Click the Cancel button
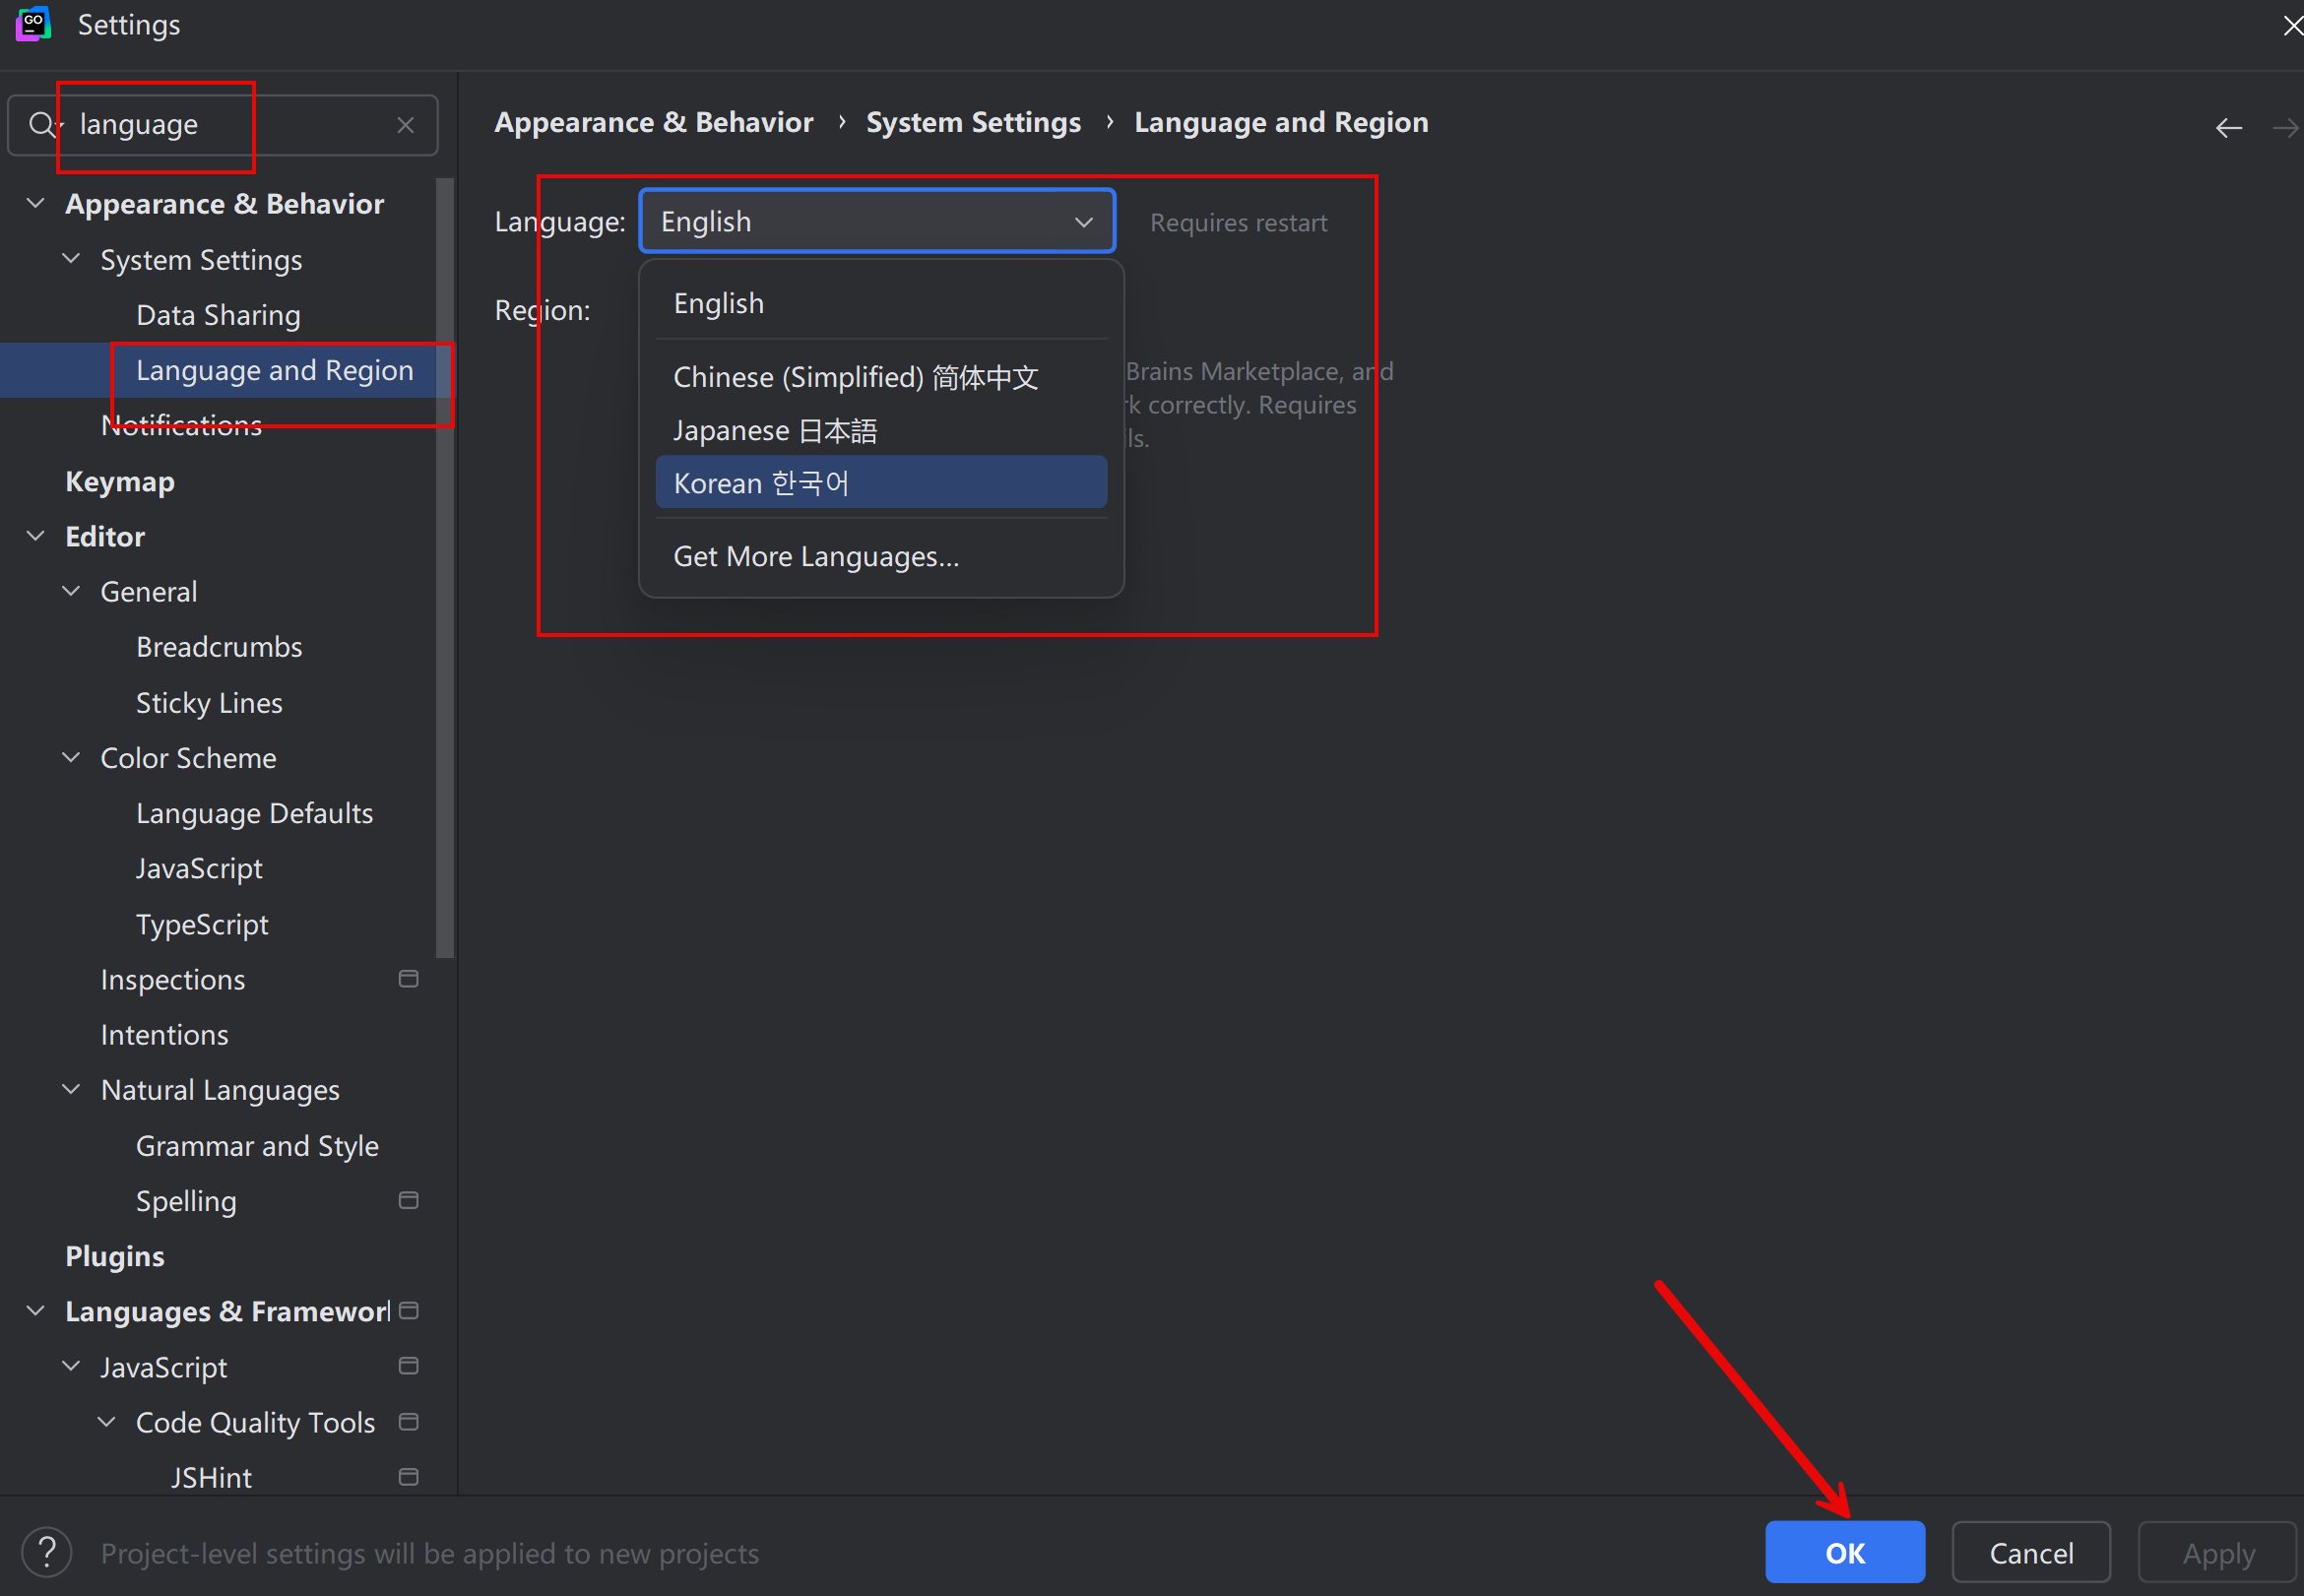The image size is (2304, 1596). tap(2030, 1553)
